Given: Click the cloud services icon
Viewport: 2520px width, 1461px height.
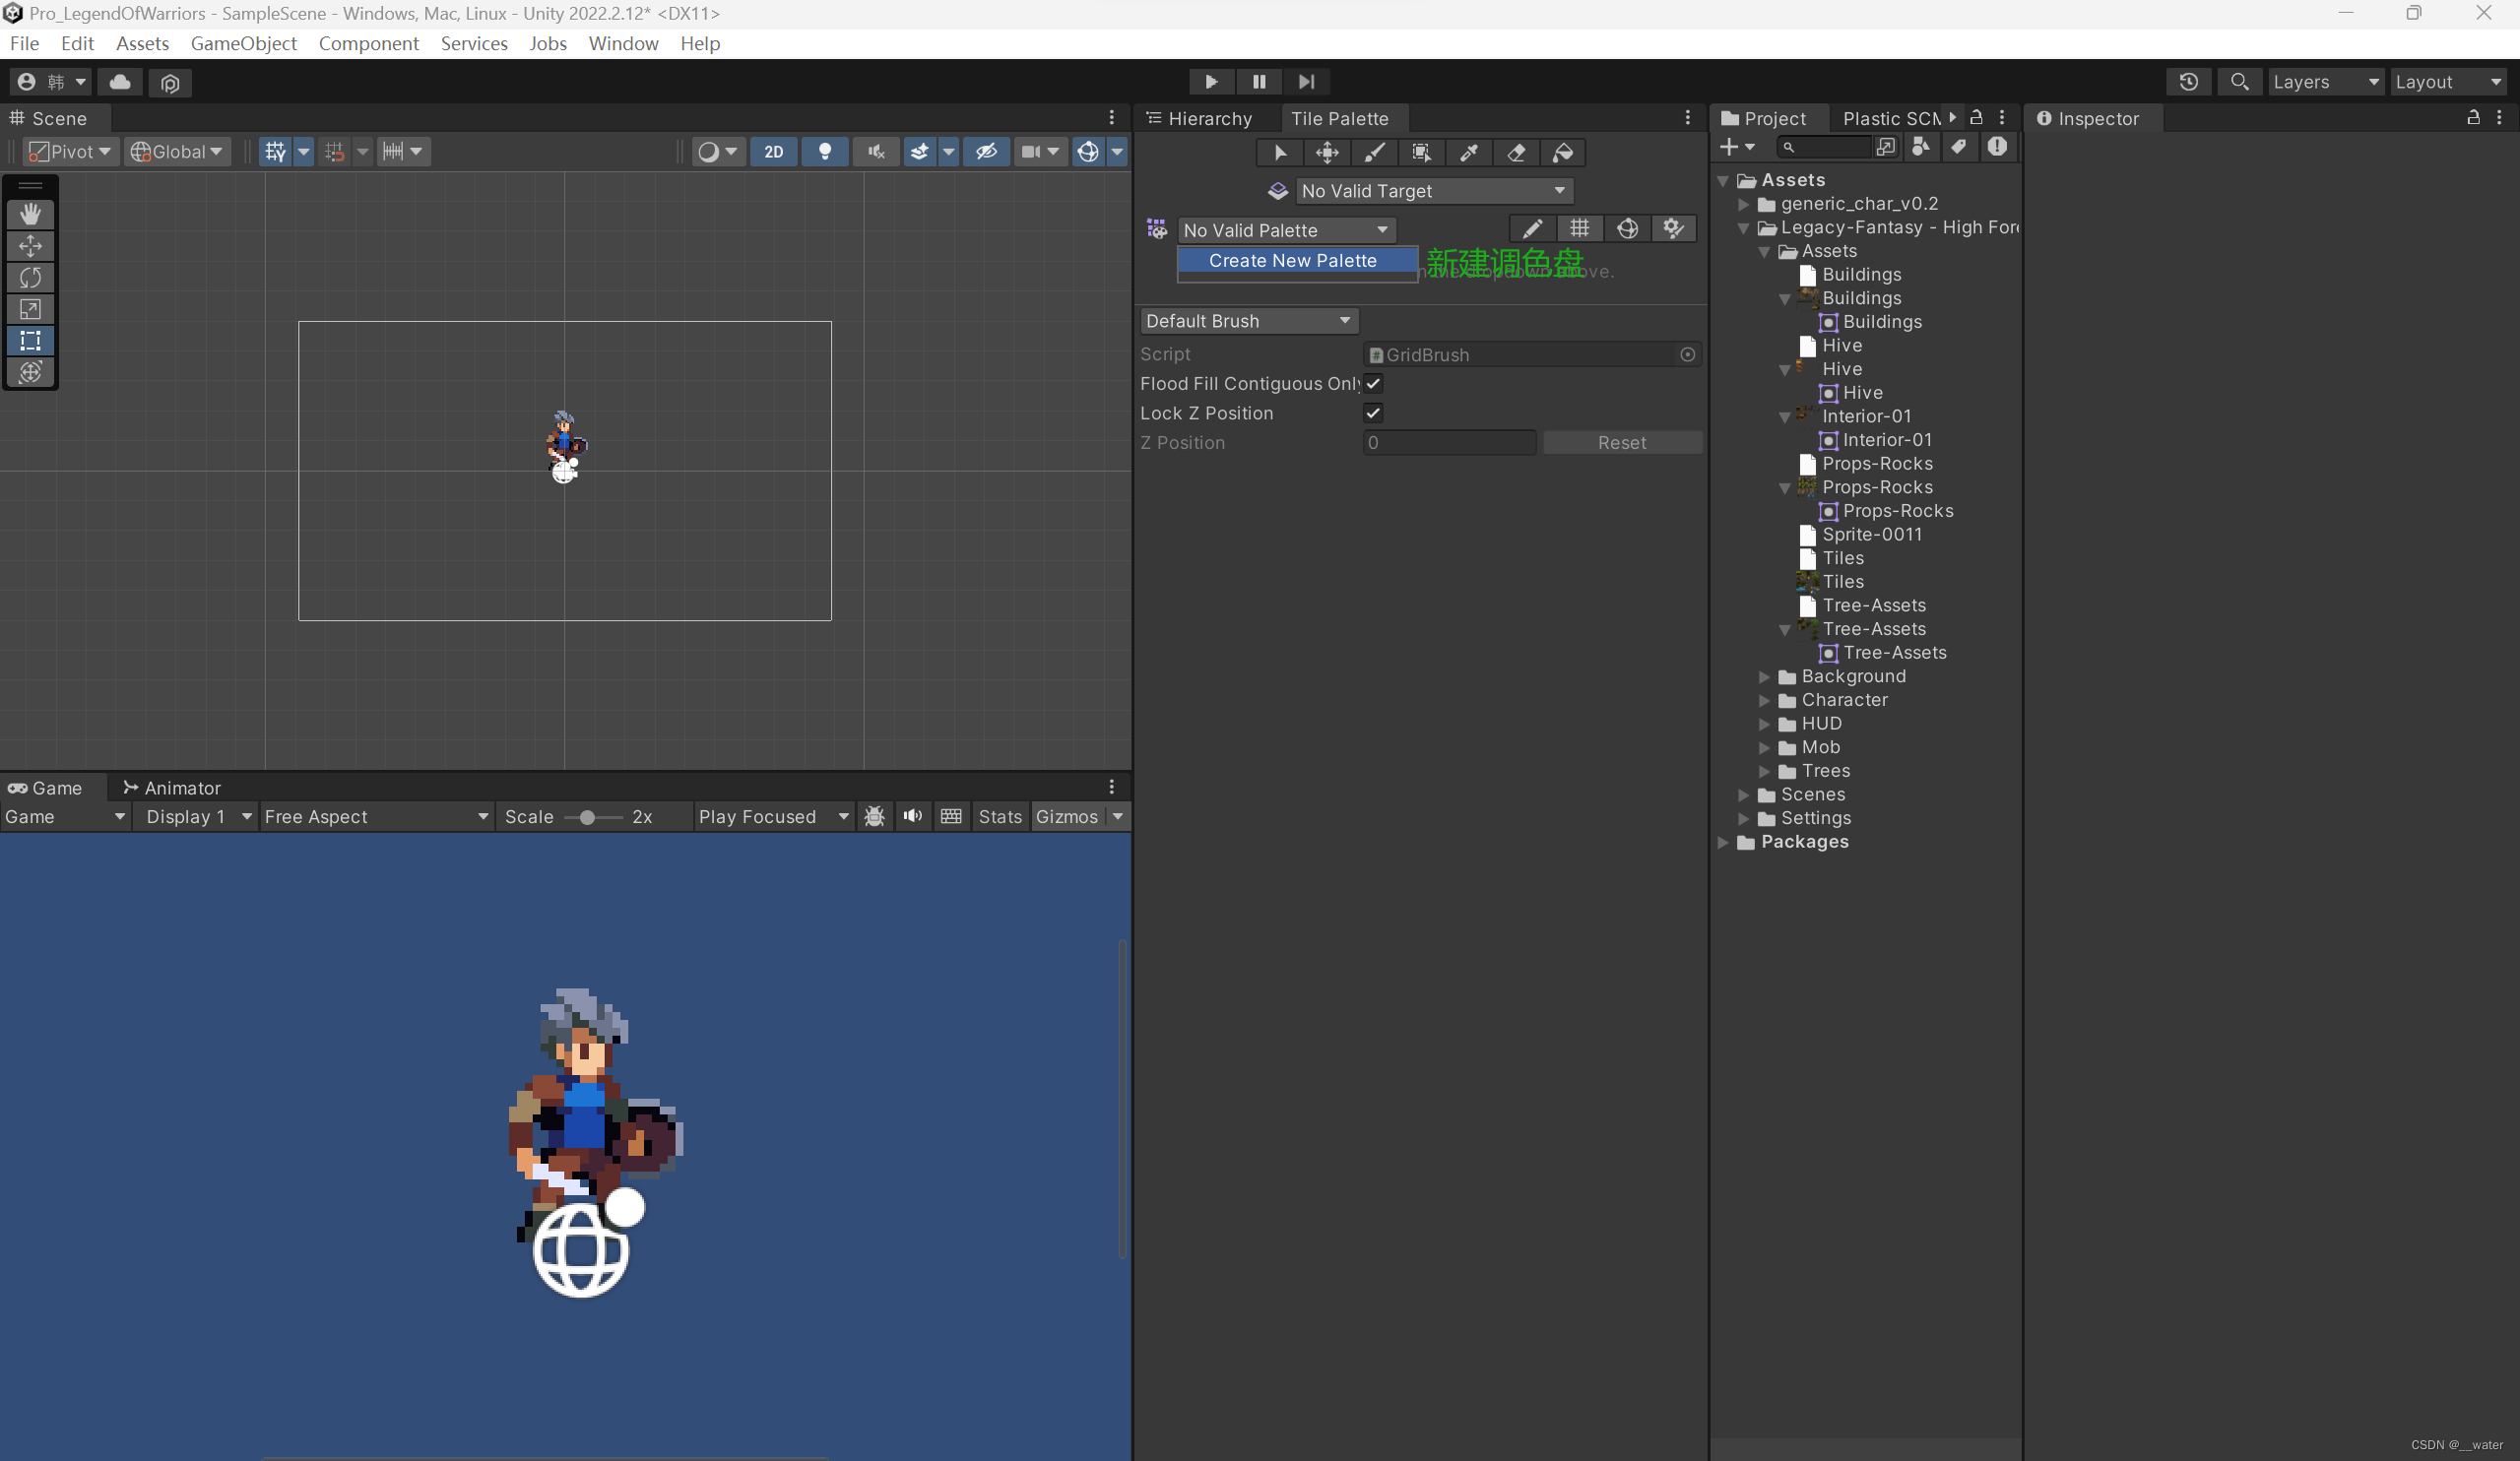Looking at the screenshot, I should point(120,82).
